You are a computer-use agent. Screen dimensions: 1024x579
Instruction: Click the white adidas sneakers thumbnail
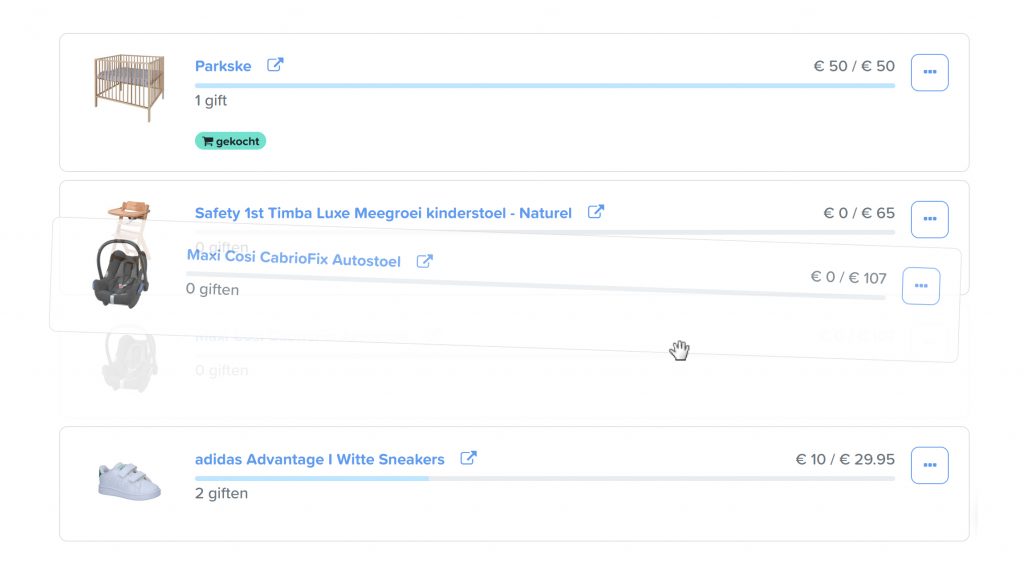(x=129, y=482)
